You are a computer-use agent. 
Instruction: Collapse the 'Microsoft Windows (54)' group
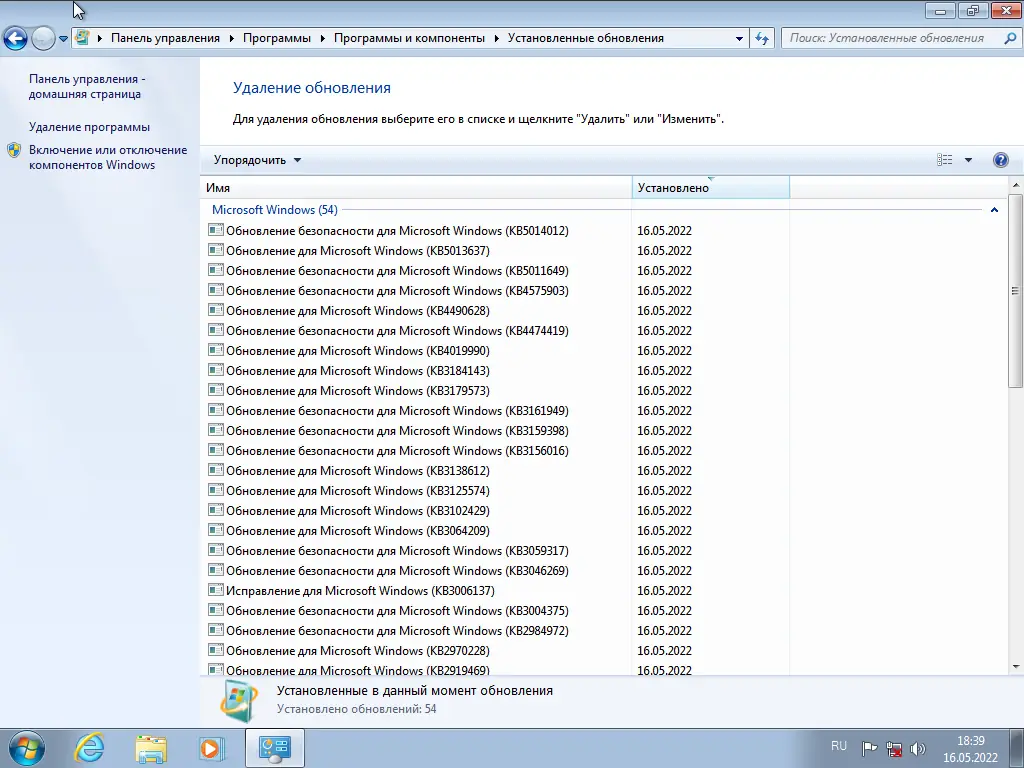pos(994,210)
